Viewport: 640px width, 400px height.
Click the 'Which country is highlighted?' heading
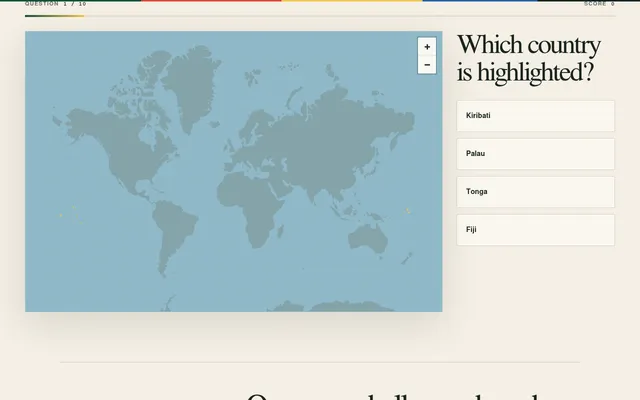pos(529,58)
